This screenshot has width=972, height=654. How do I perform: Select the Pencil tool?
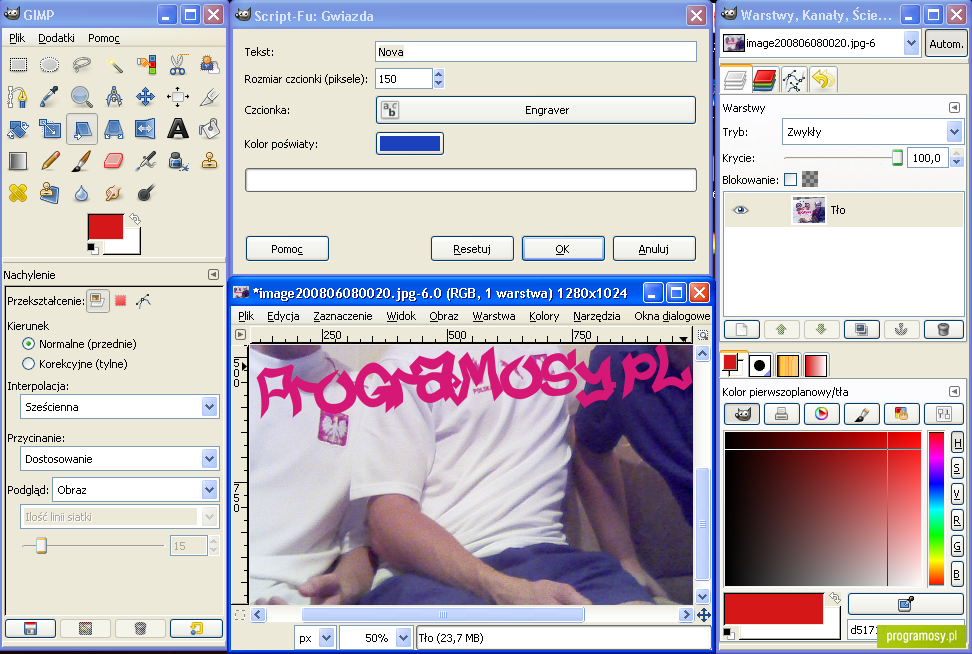pyautogui.click(x=50, y=161)
